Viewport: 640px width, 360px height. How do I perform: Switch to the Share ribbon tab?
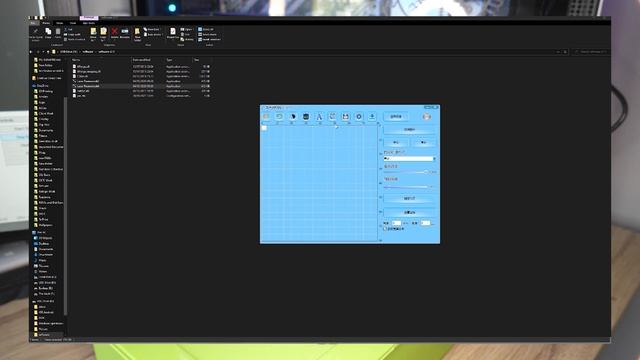[60, 23]
